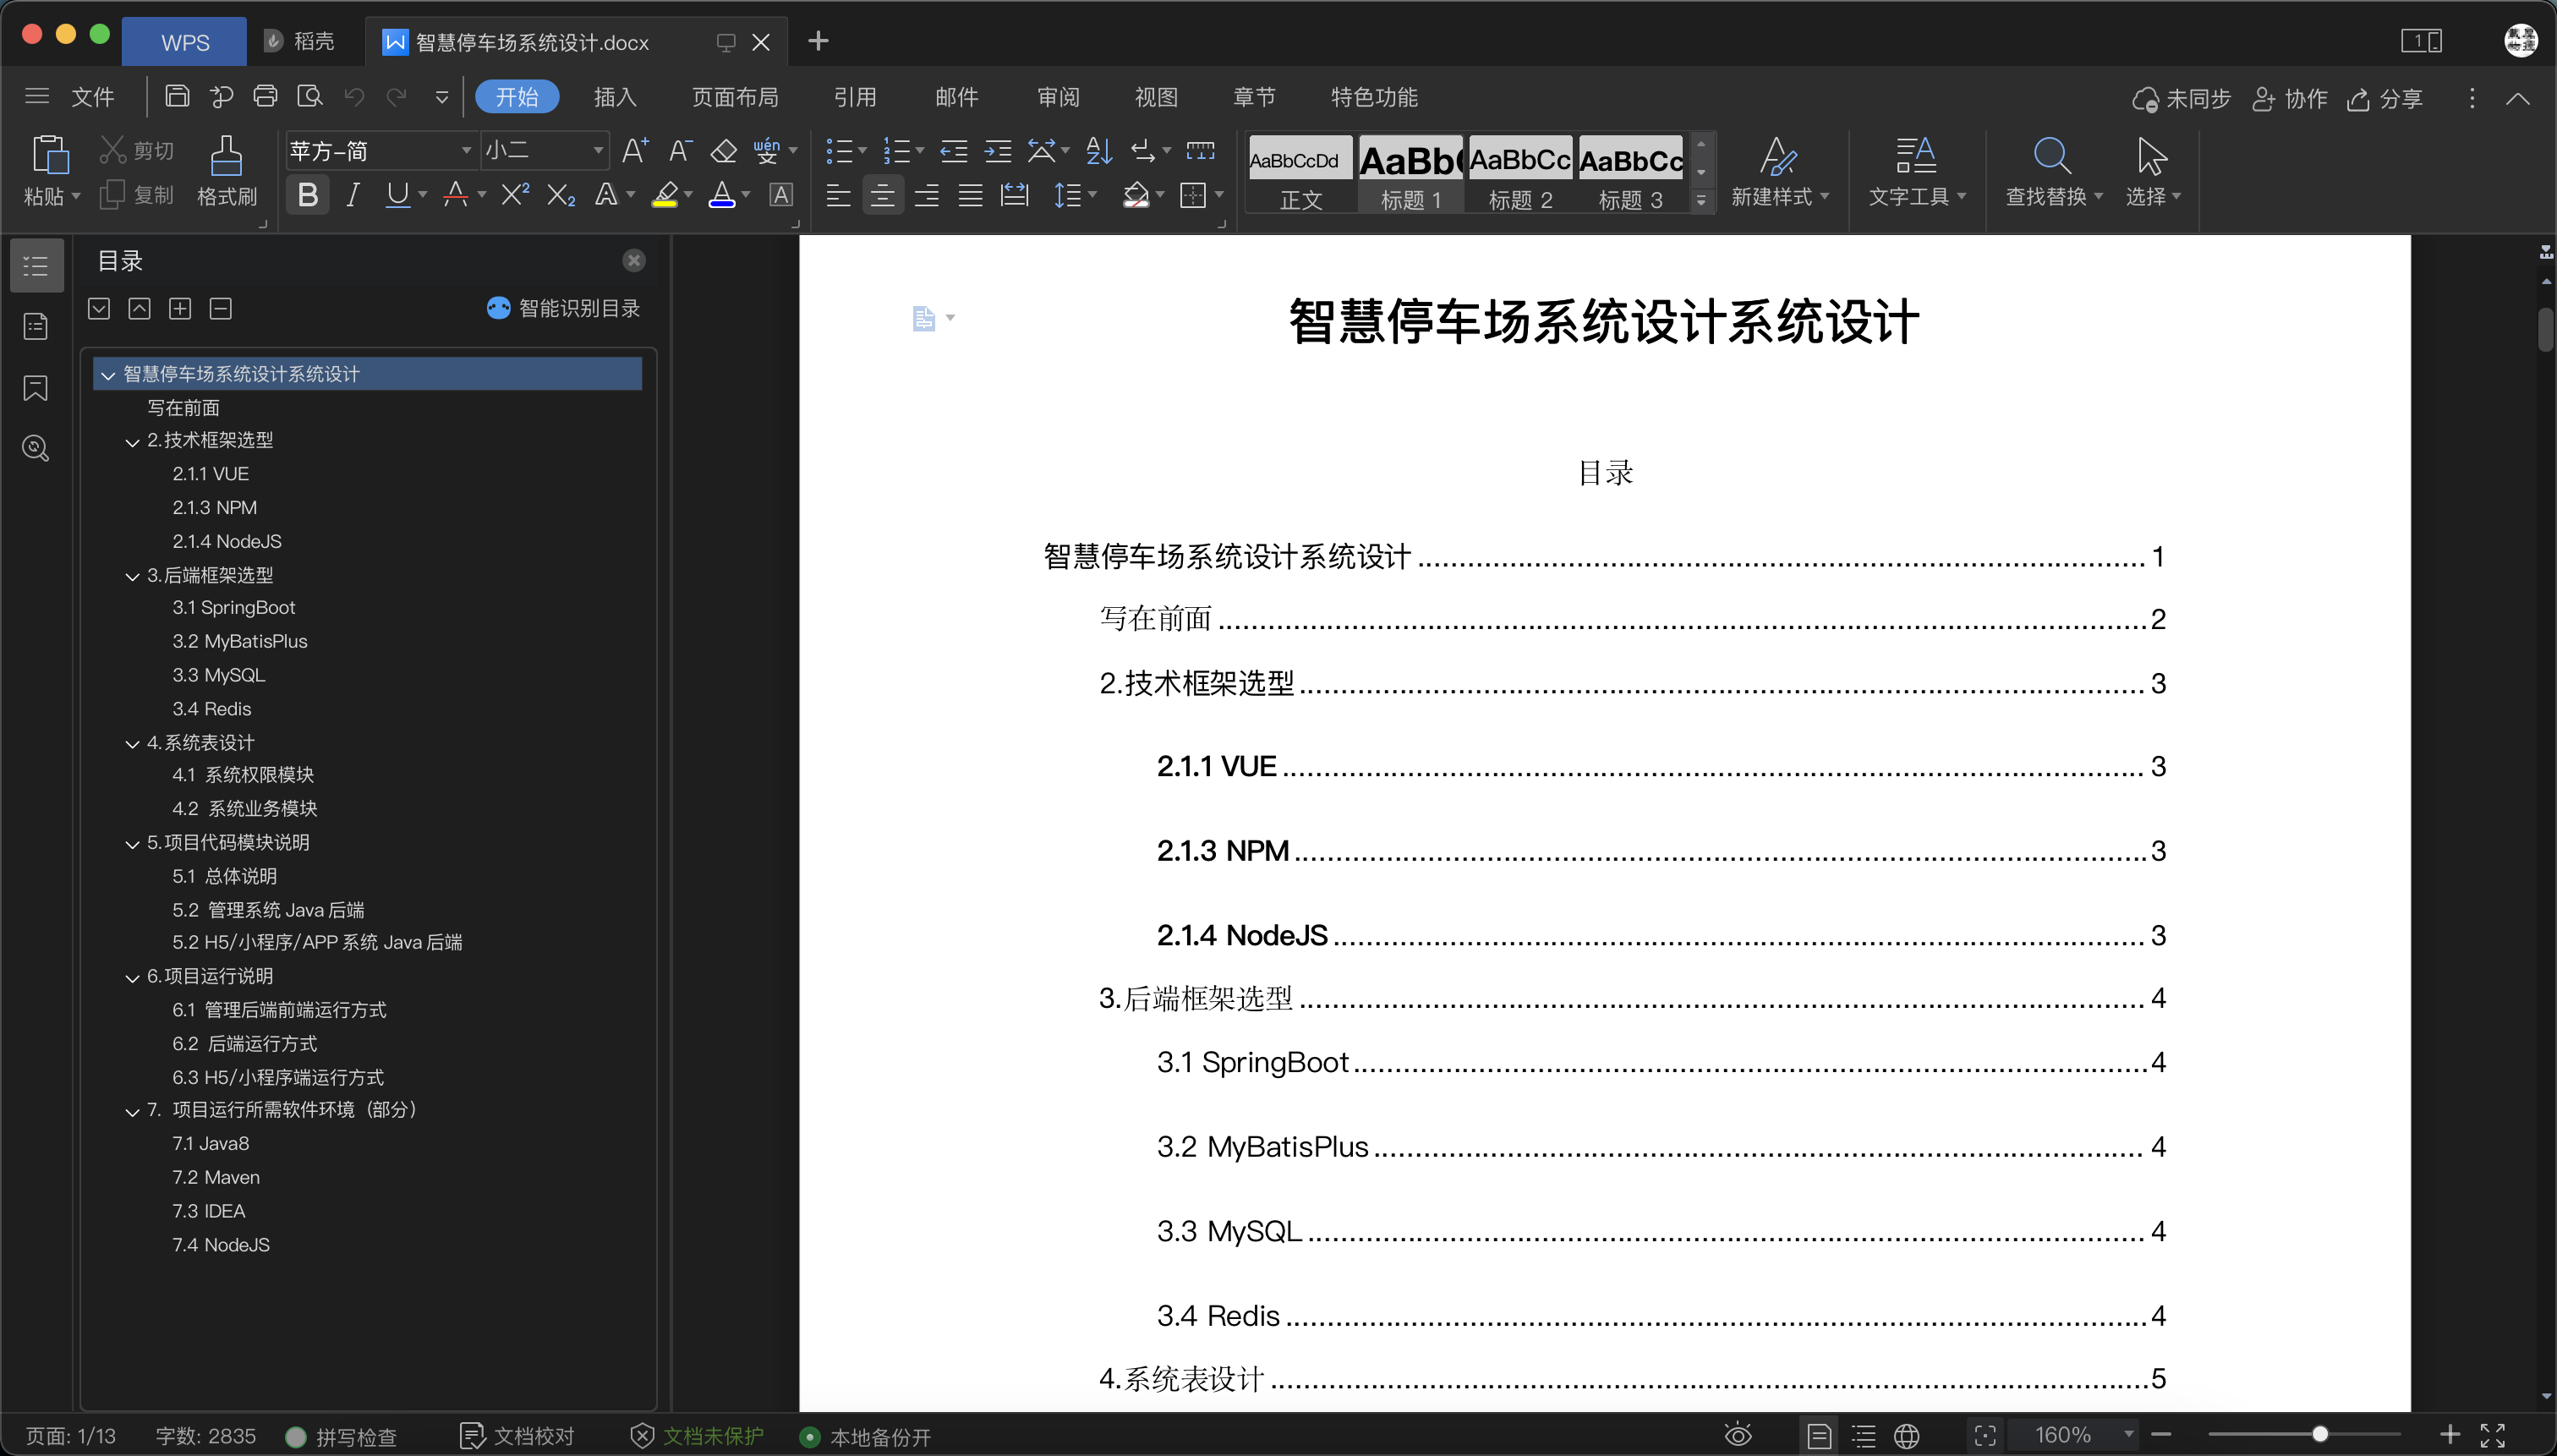Viewport: 2557px width, 1456px height.
Task: Collapse the 3.后端框架选型 tree node
Action: point(132,576)
